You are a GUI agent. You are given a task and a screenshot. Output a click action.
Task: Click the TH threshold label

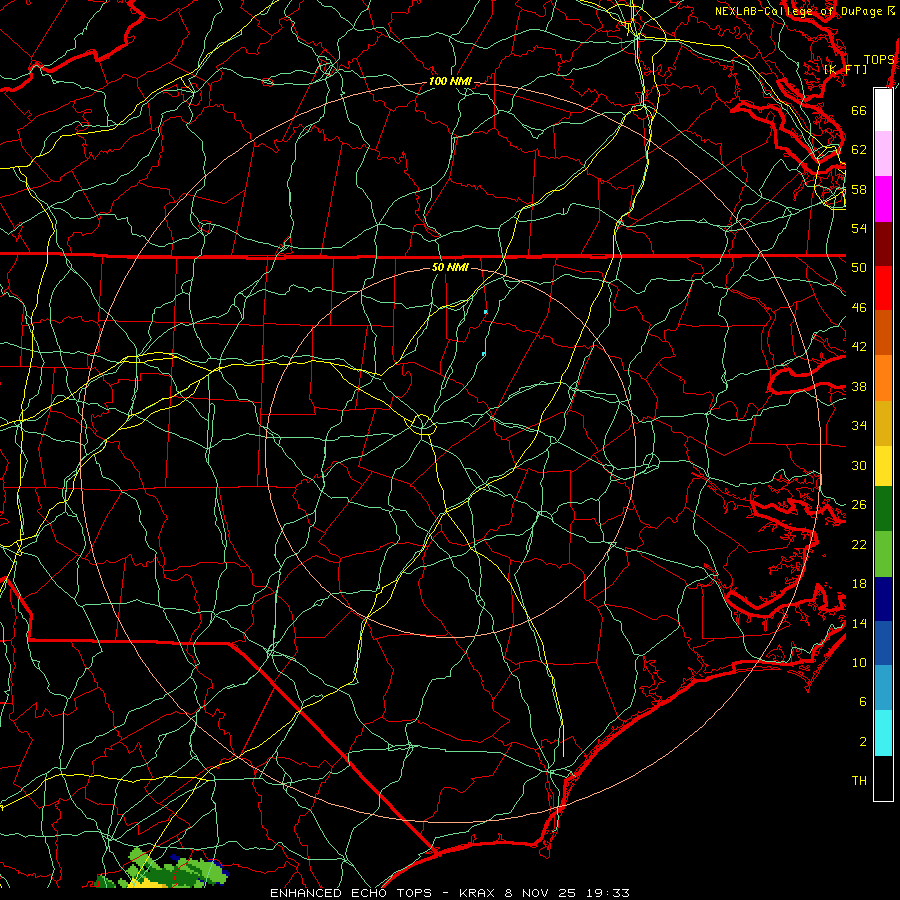[859, 781]
